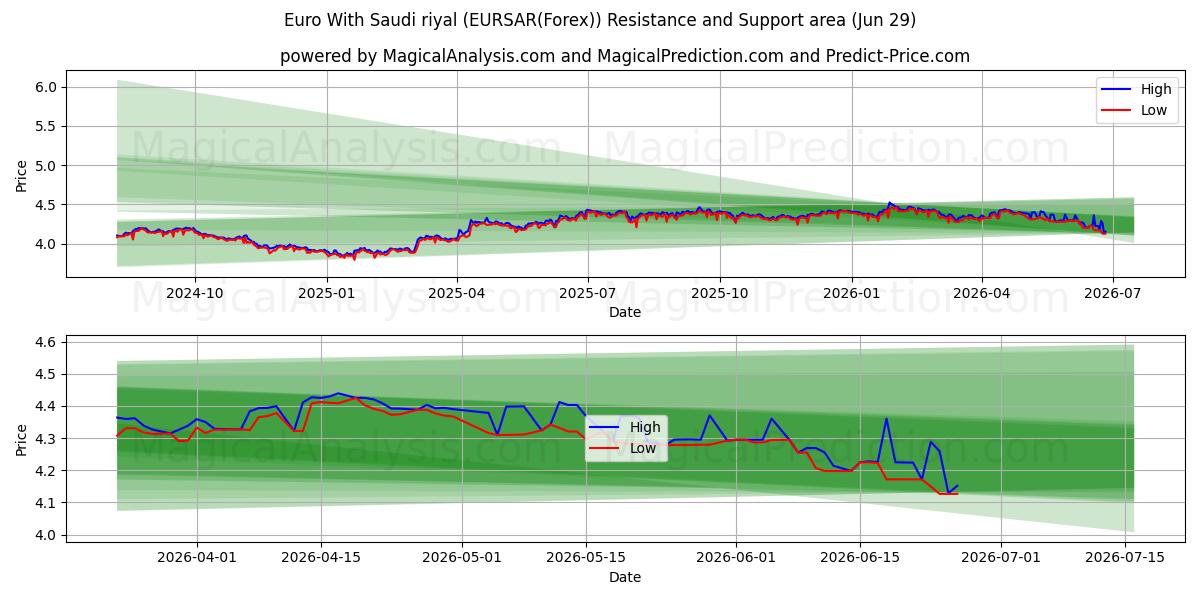Click the chart title mentioning EURSAR(Forex)
1200x600 pixels.
600,20
